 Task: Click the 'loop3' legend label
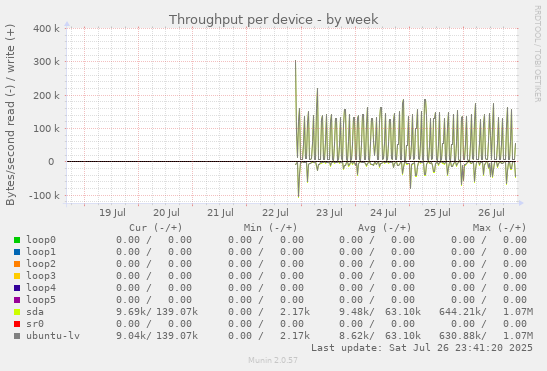(x=41, y=276)
